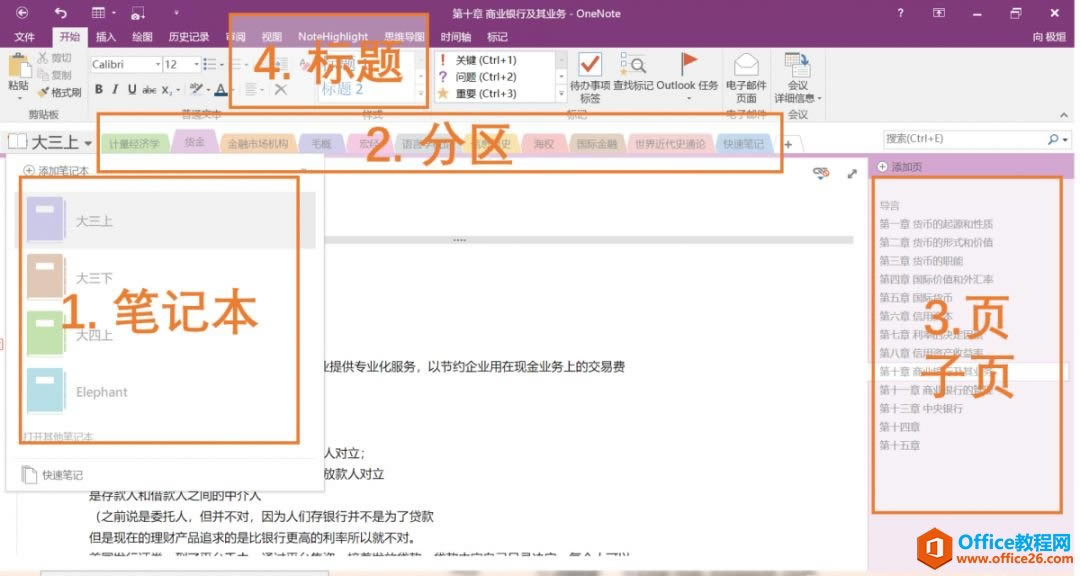This screenshot has width=1080, height=576.
Task: Click account name 向 极组
Action: pos(1049,37)
